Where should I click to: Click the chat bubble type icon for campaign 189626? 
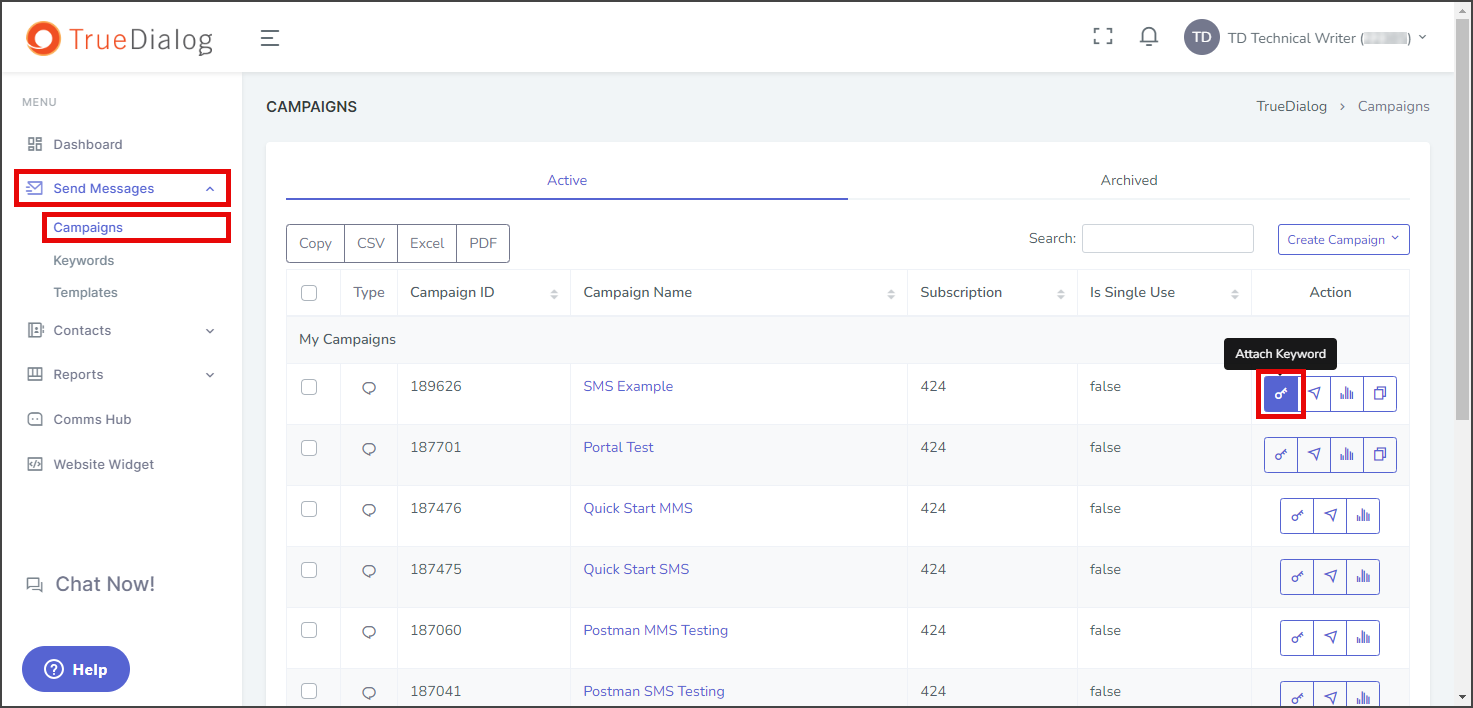[x=369, y=388]
